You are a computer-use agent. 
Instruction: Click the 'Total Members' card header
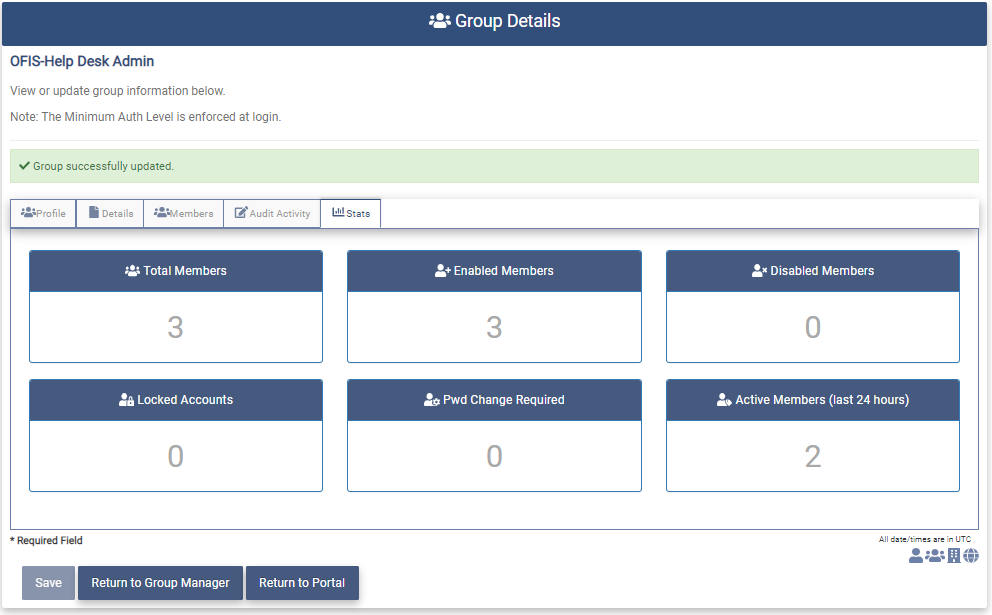(176, 271)
